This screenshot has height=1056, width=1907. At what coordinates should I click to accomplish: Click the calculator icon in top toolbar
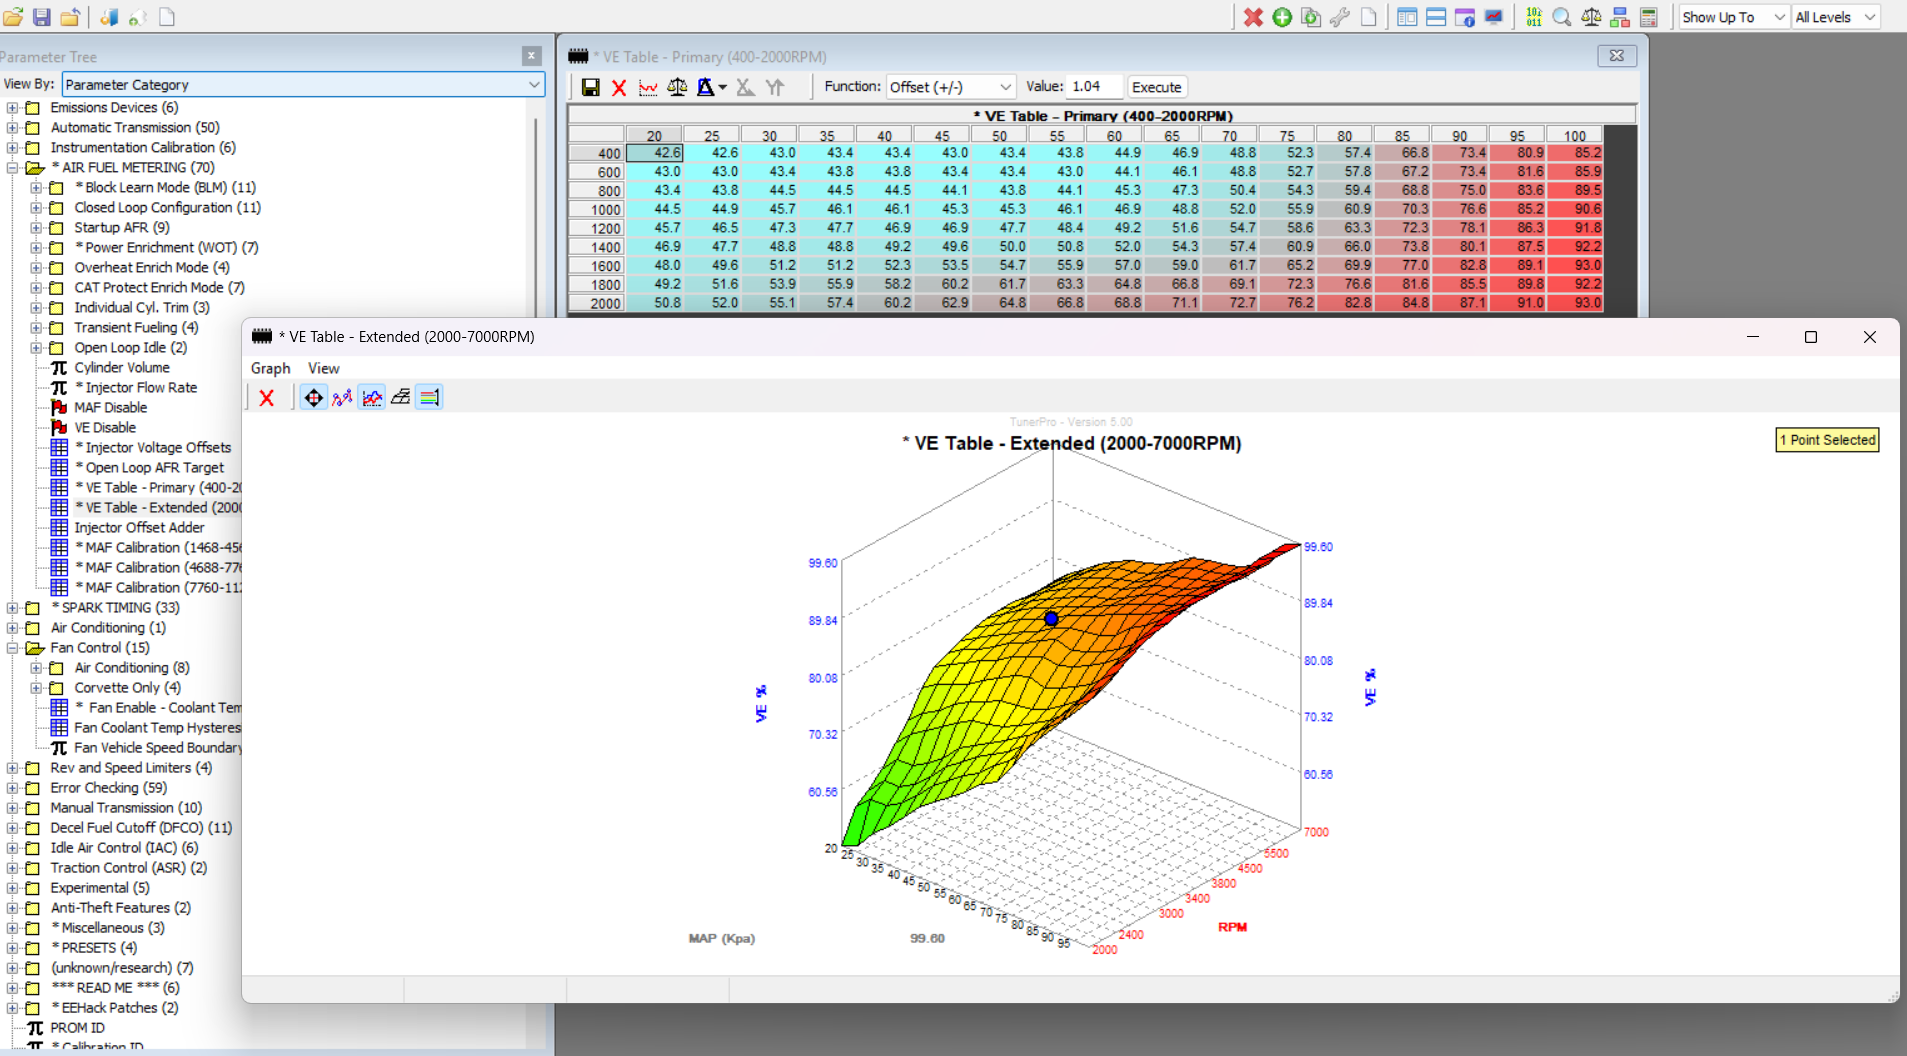1650,17
